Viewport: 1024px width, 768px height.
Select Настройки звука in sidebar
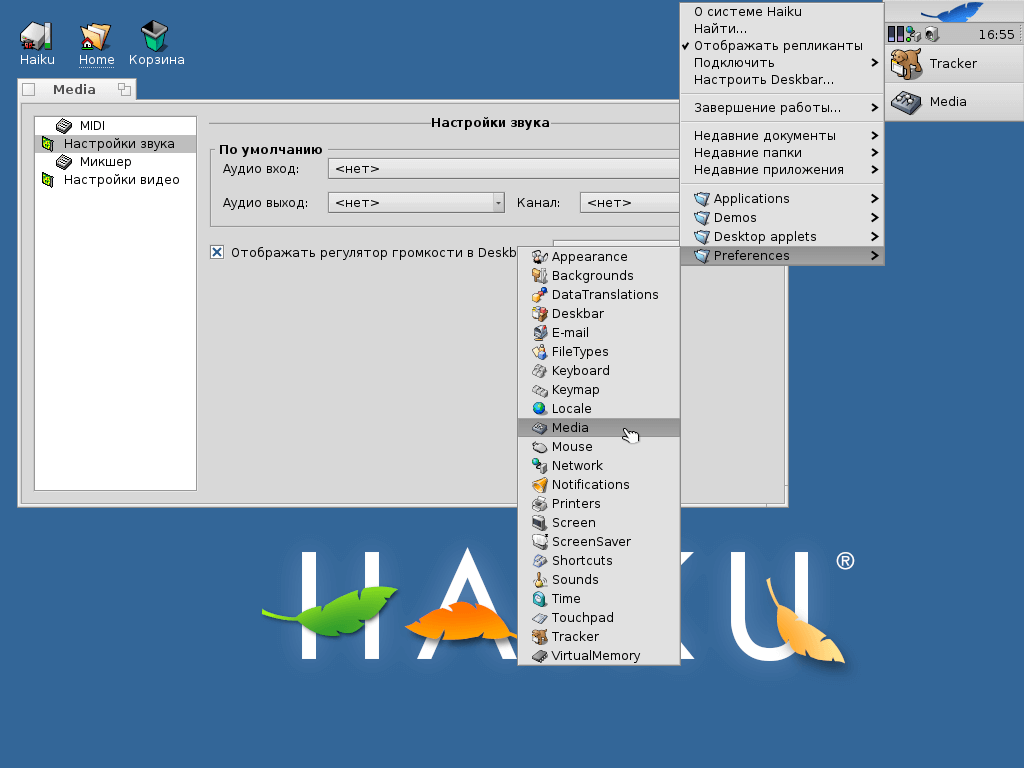(116, 144)
